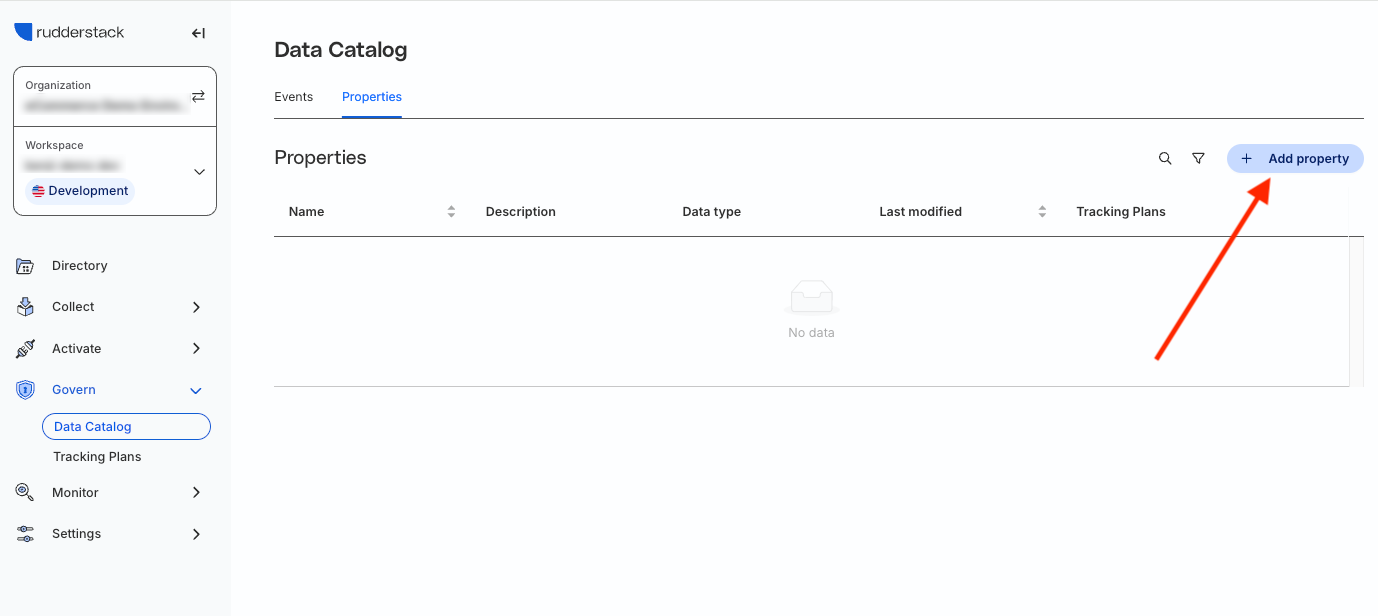Click the Tracking Plans column header
The image size is (1378, 616).
[x=1121, y=212]
